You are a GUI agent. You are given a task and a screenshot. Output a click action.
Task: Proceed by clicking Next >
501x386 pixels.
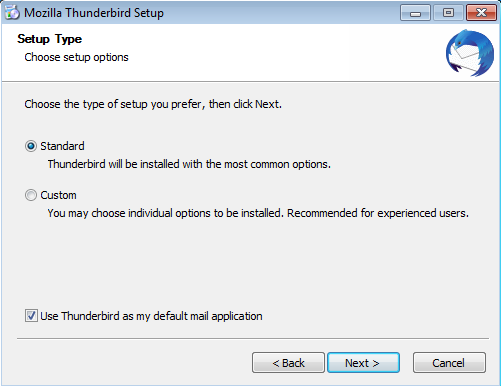point(363,363)
